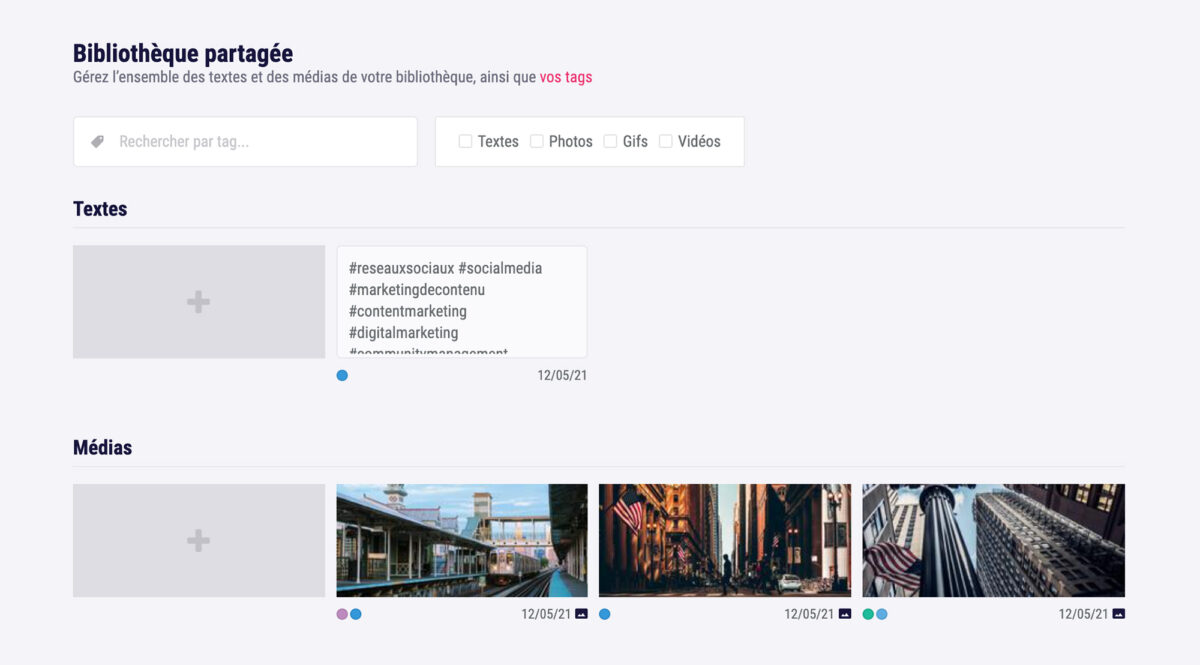Image resolution: width=1200 pixels, height=665 pixels.
Task: Click the tag icon in the search bar
Action: click(x=97, y=141)
